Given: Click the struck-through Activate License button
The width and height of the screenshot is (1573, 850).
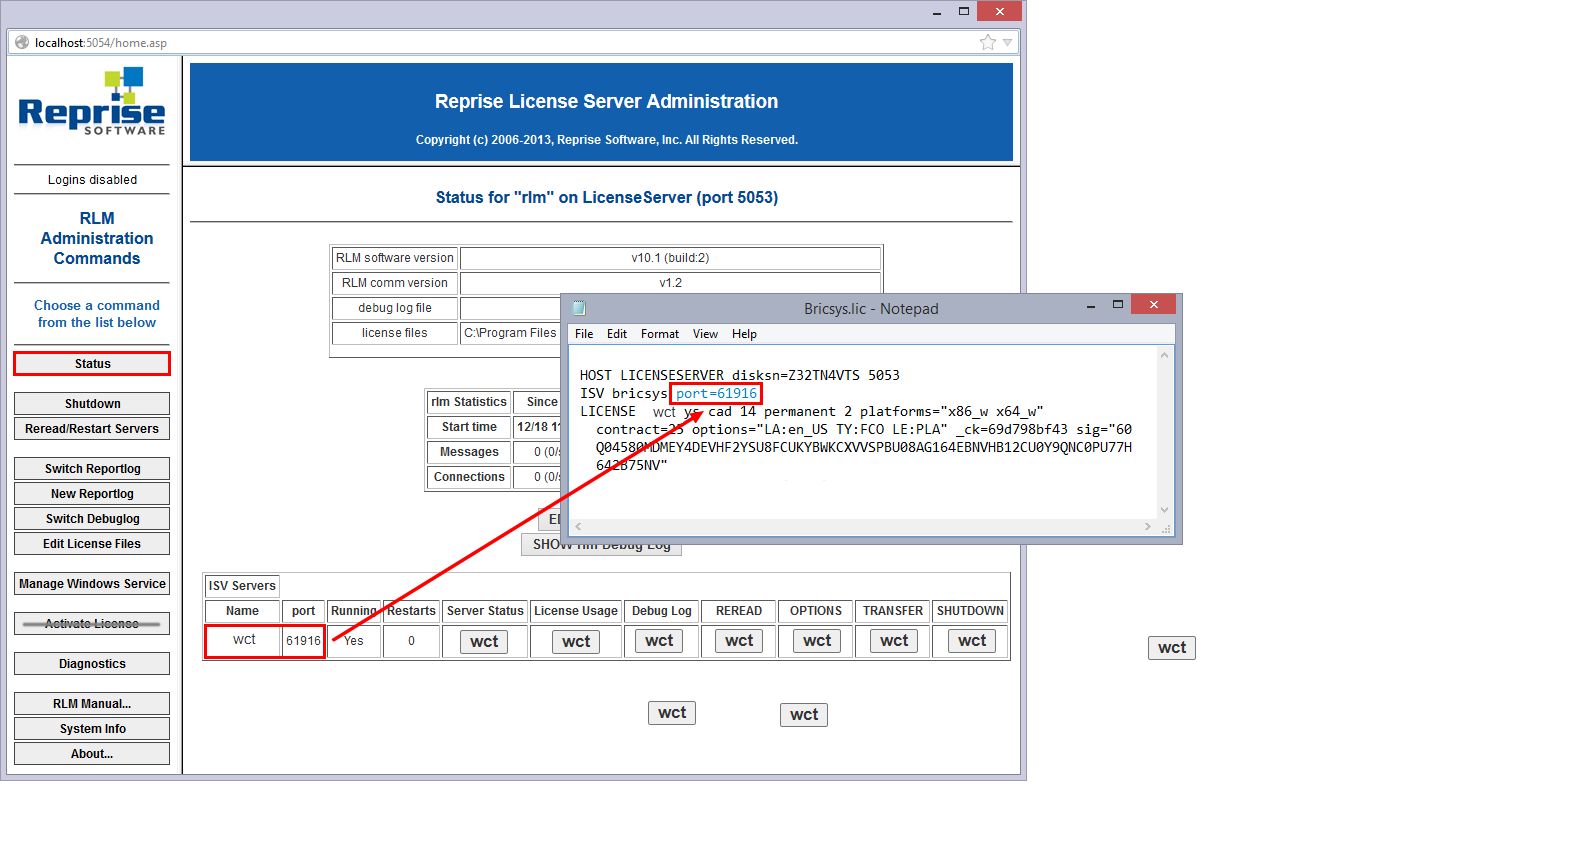Looking at the screenshot, I should pos(92,624).
